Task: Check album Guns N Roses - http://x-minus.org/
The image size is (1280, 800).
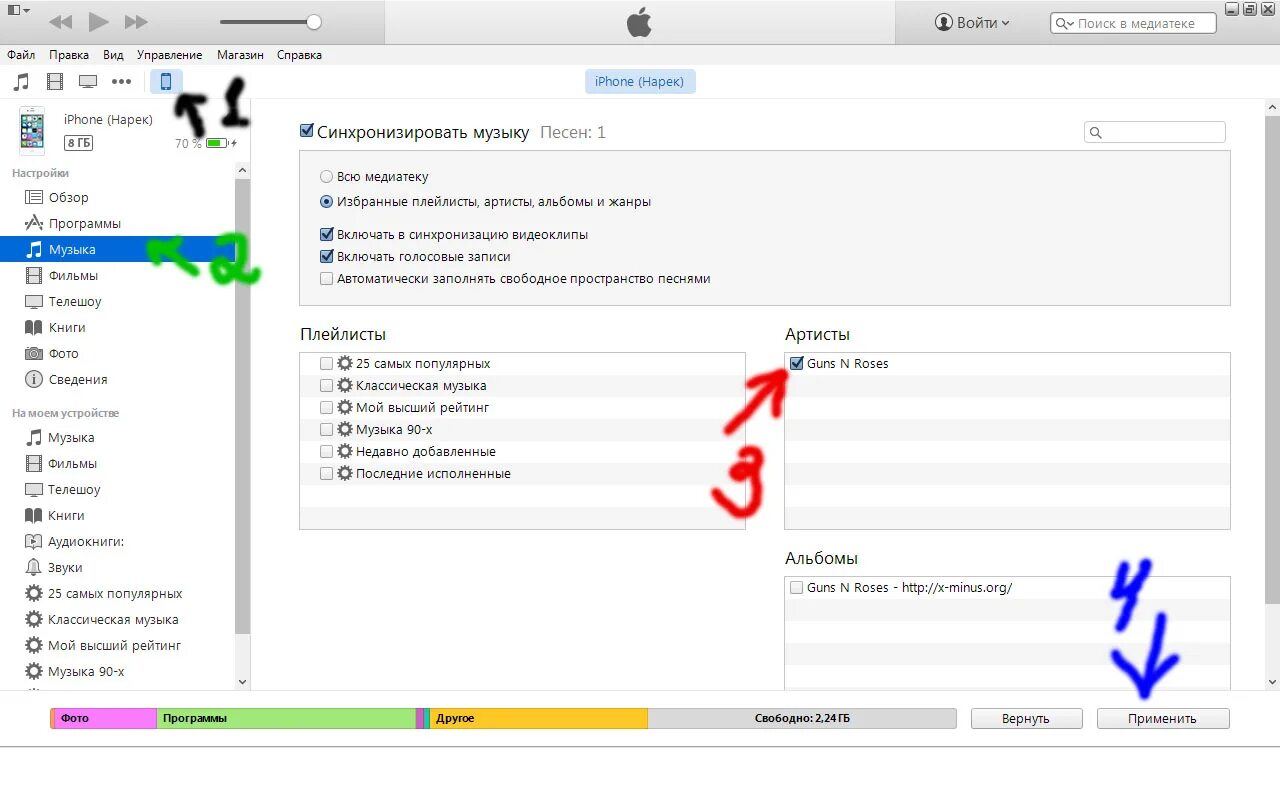Action: (x=796, y=587)
